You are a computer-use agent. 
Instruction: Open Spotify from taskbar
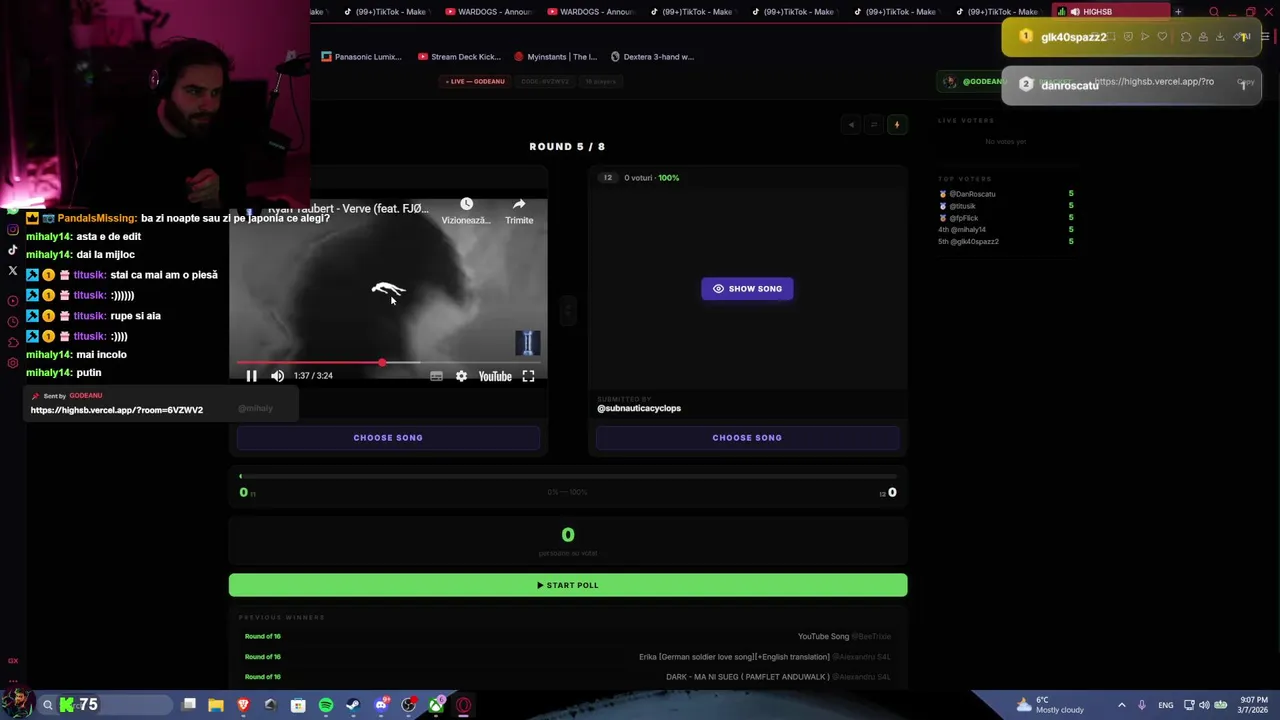pos(326,705)
